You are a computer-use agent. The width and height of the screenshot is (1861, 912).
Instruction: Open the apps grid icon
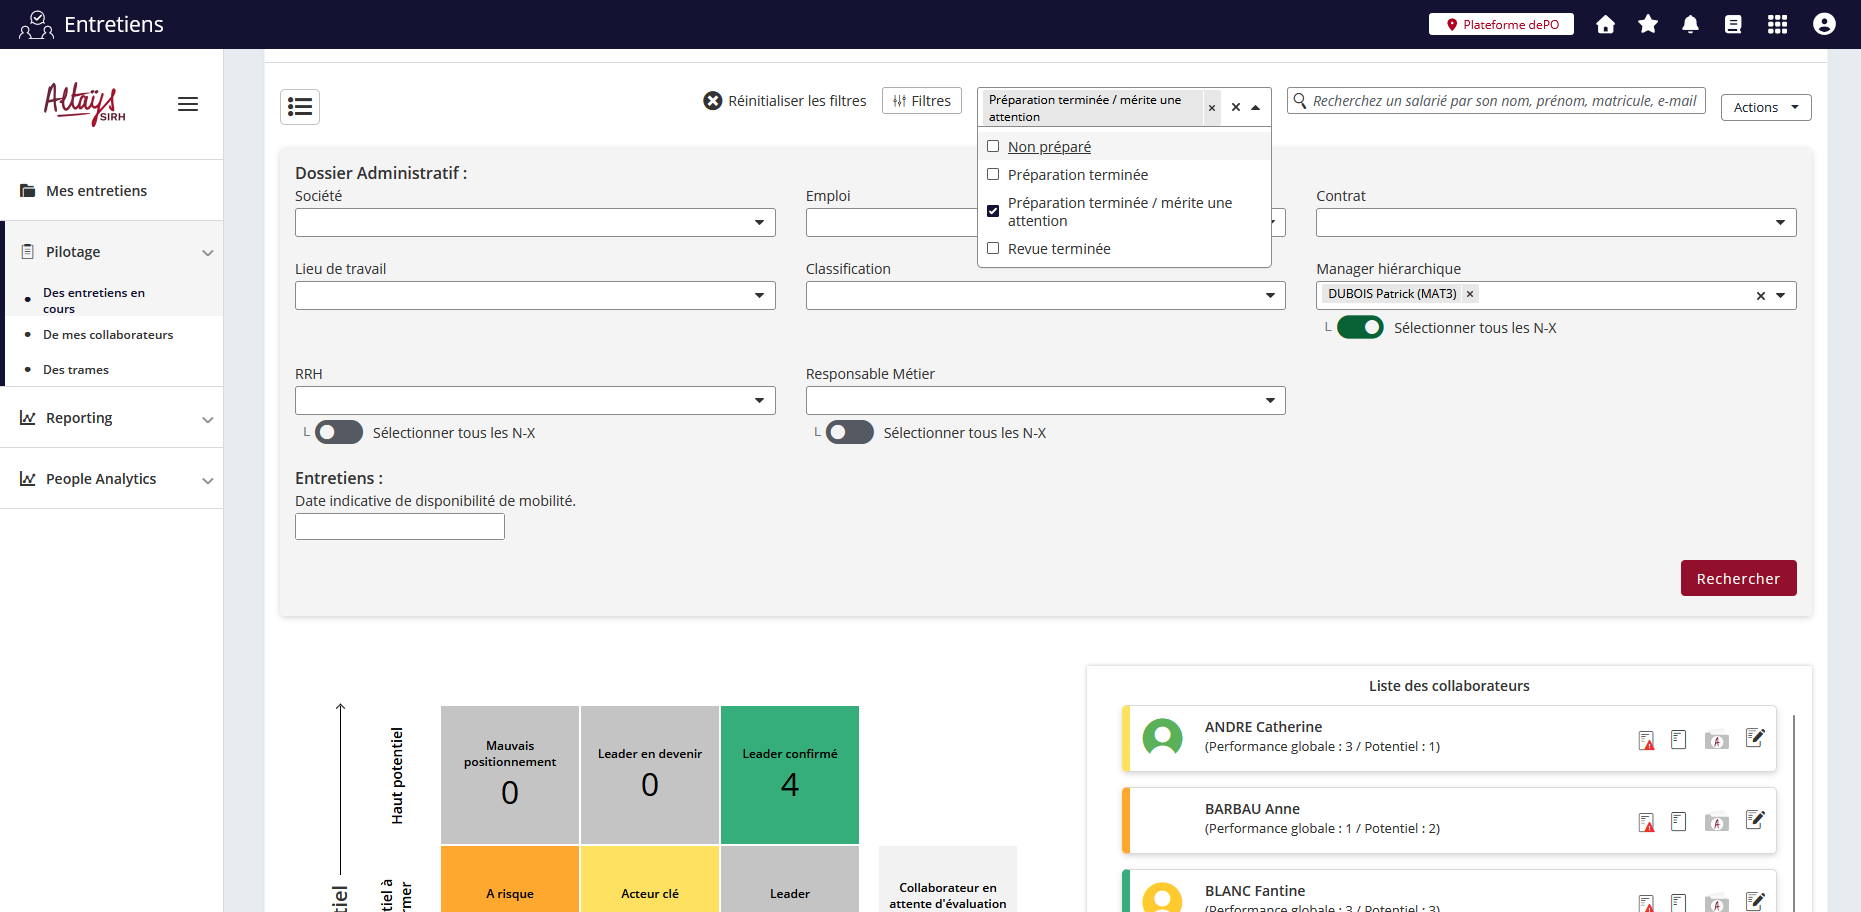[x=1777, y=25]
